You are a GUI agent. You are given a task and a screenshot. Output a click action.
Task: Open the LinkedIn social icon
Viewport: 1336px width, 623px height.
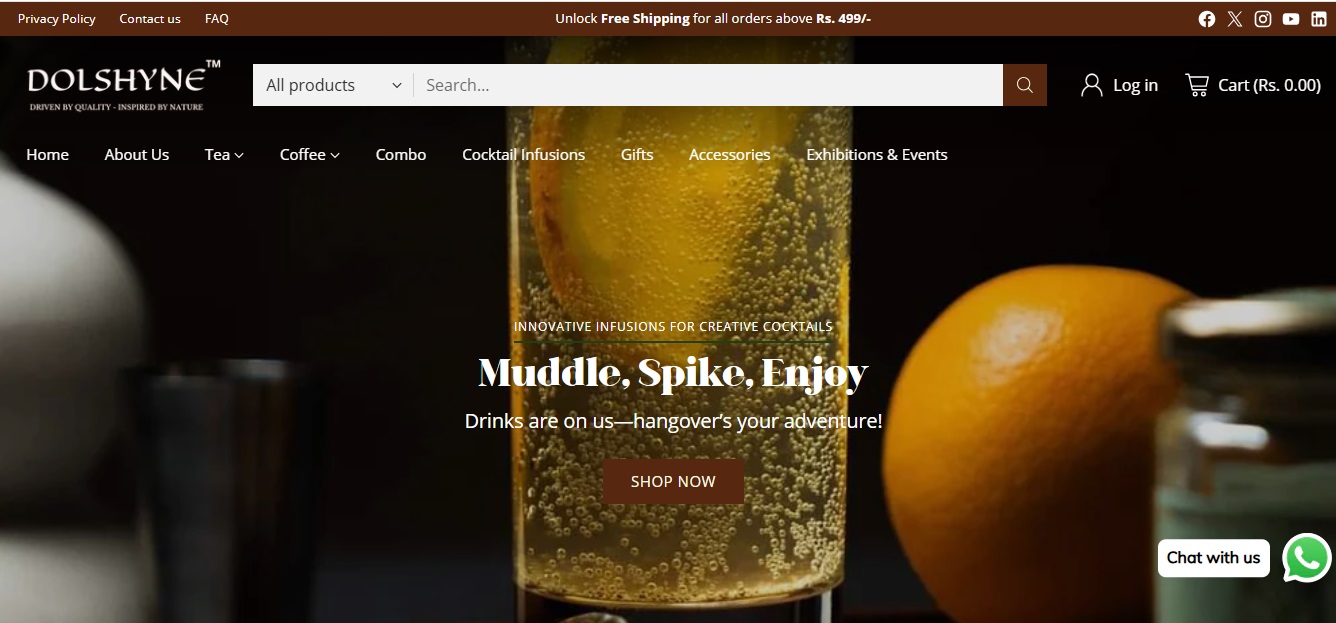[1319, 19]
